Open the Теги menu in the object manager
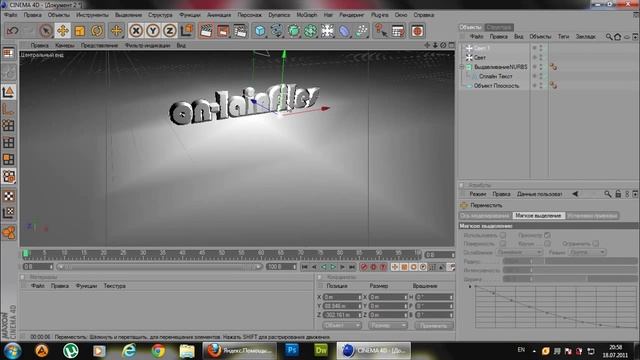Image resolution: width=640 pixels, height=360 pixels. 563,36
